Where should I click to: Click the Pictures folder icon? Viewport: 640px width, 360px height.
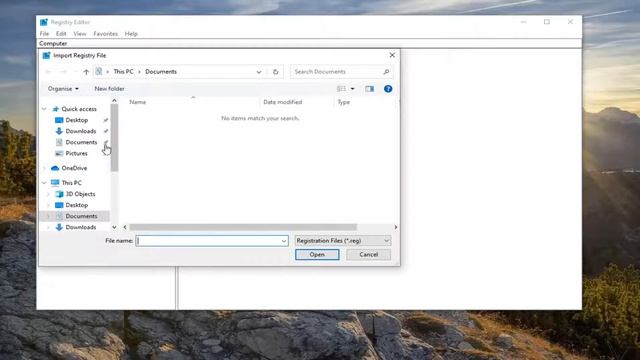pyautogui.click(x=59, y=153)
